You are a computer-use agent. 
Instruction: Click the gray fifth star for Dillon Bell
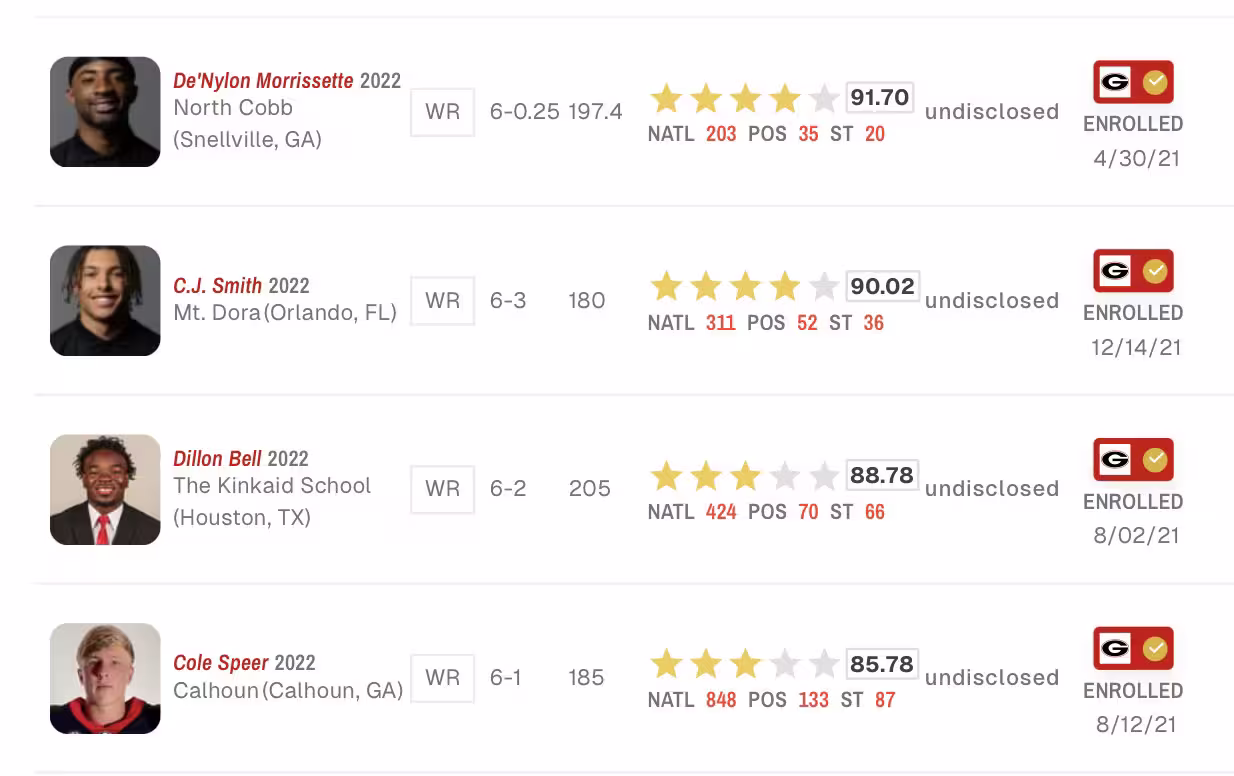824,476
